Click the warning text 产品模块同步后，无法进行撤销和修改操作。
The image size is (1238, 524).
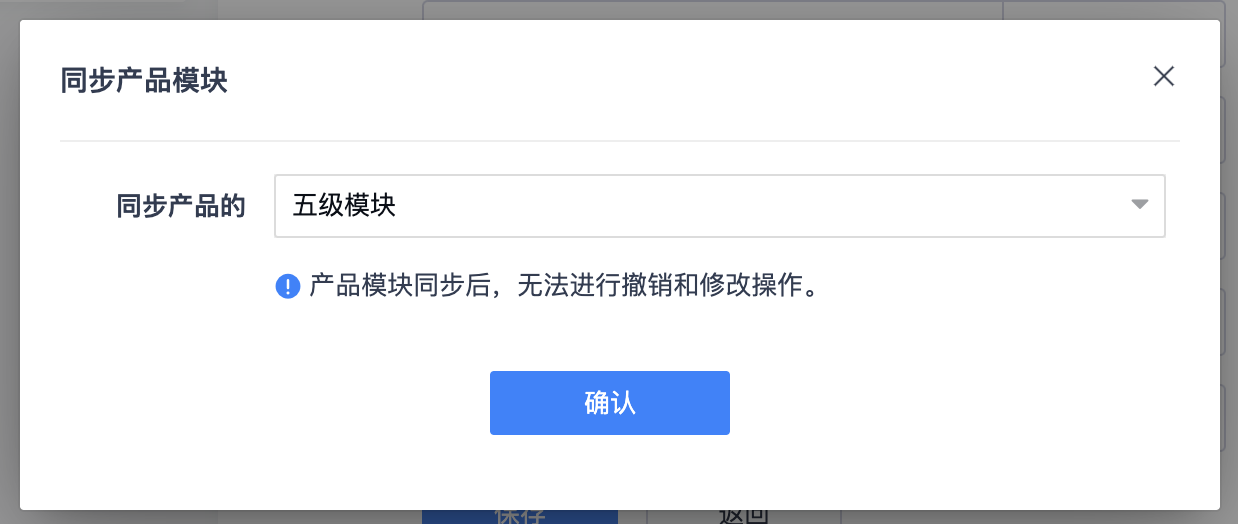pos(565,287)
